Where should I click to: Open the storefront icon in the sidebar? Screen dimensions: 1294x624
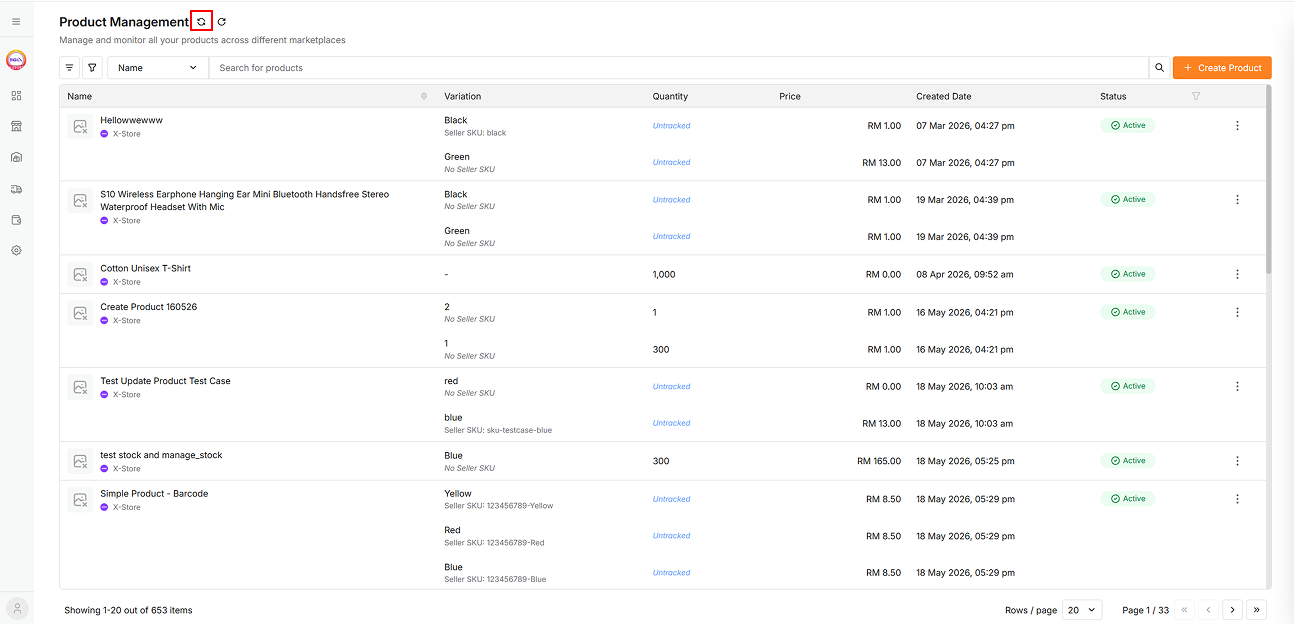pos(16,126)
